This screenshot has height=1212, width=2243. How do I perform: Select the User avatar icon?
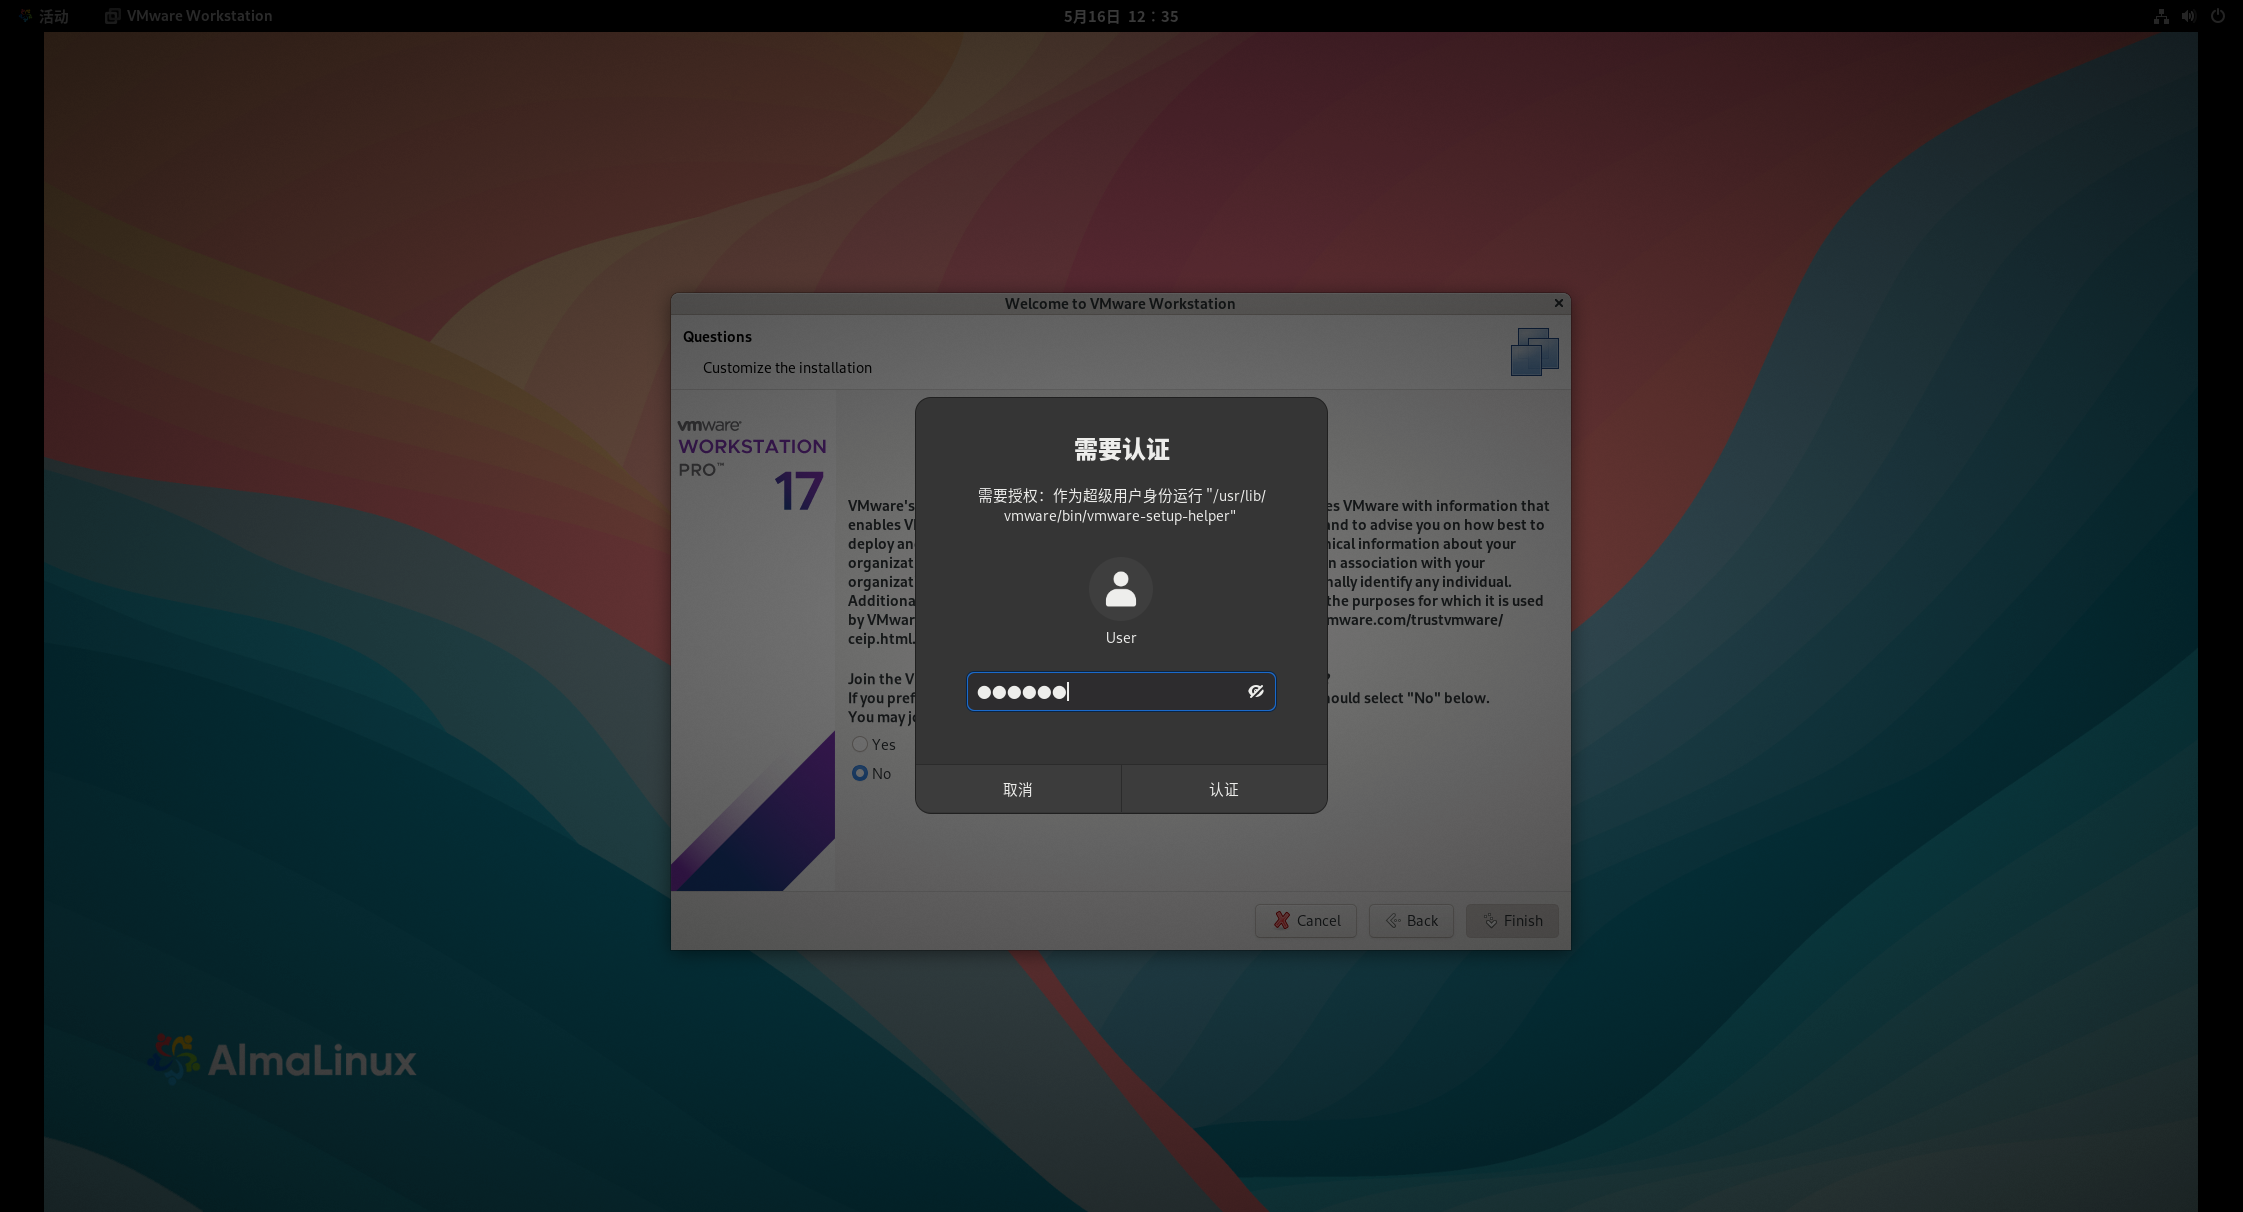pyautogui.click(x=1121, y=589)
